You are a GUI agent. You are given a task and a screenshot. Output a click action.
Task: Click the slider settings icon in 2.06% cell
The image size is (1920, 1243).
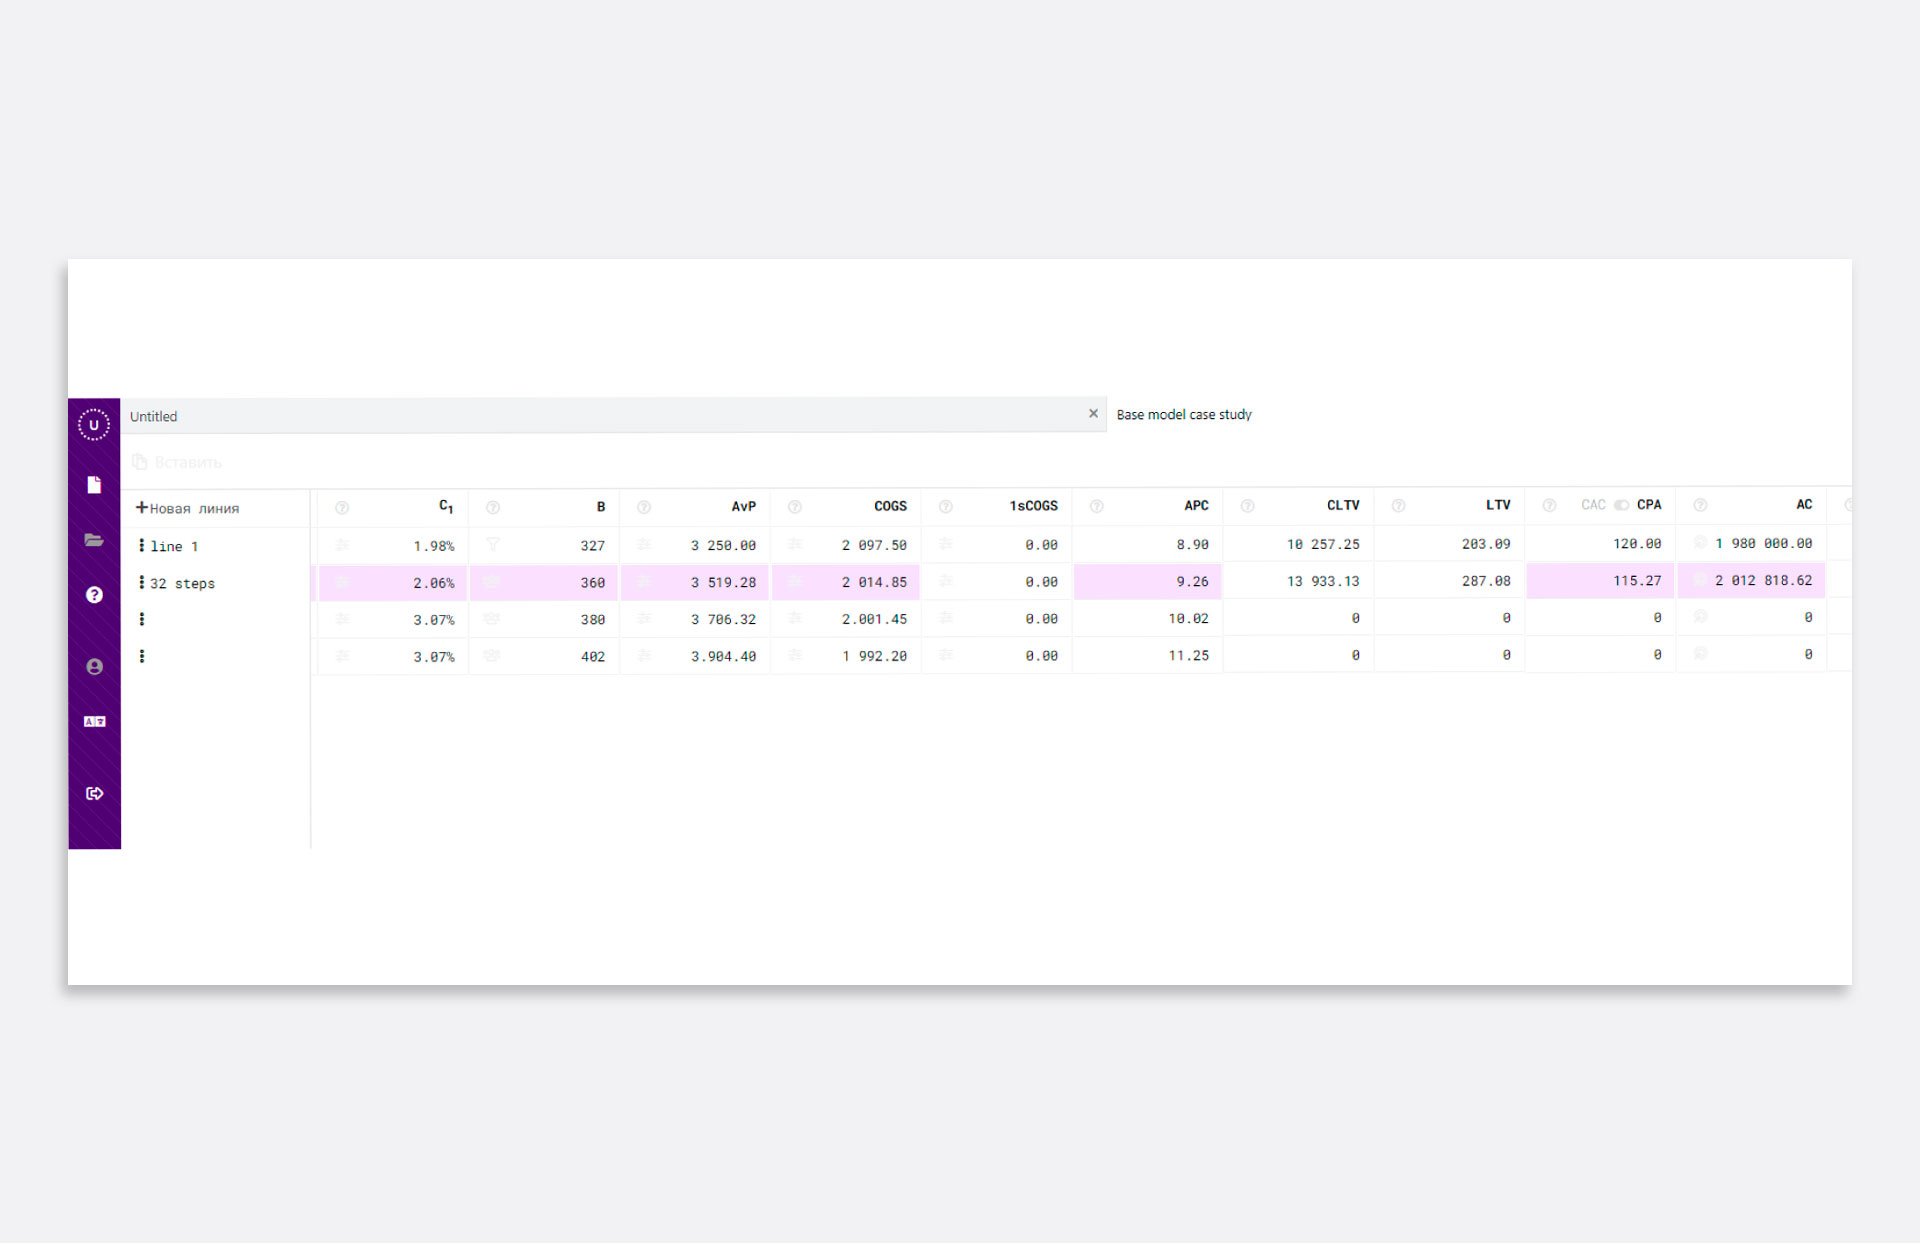coord(343,582)
